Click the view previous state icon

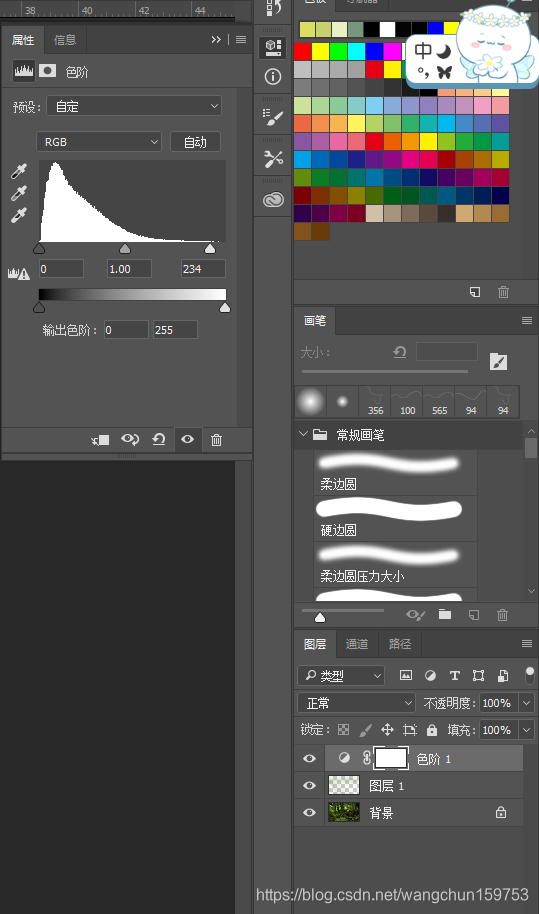(x=130, y=440)
